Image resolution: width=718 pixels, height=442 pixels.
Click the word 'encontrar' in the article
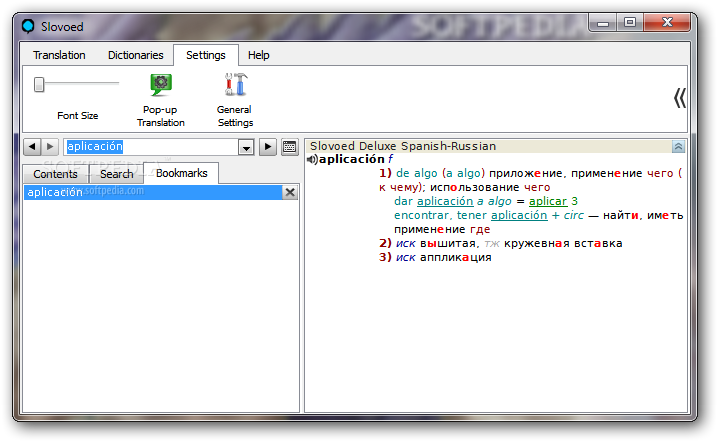pos(421,215)
